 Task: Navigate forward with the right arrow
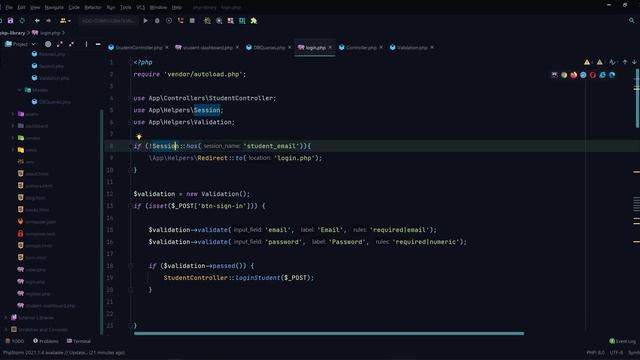click(x=49, y=20)
